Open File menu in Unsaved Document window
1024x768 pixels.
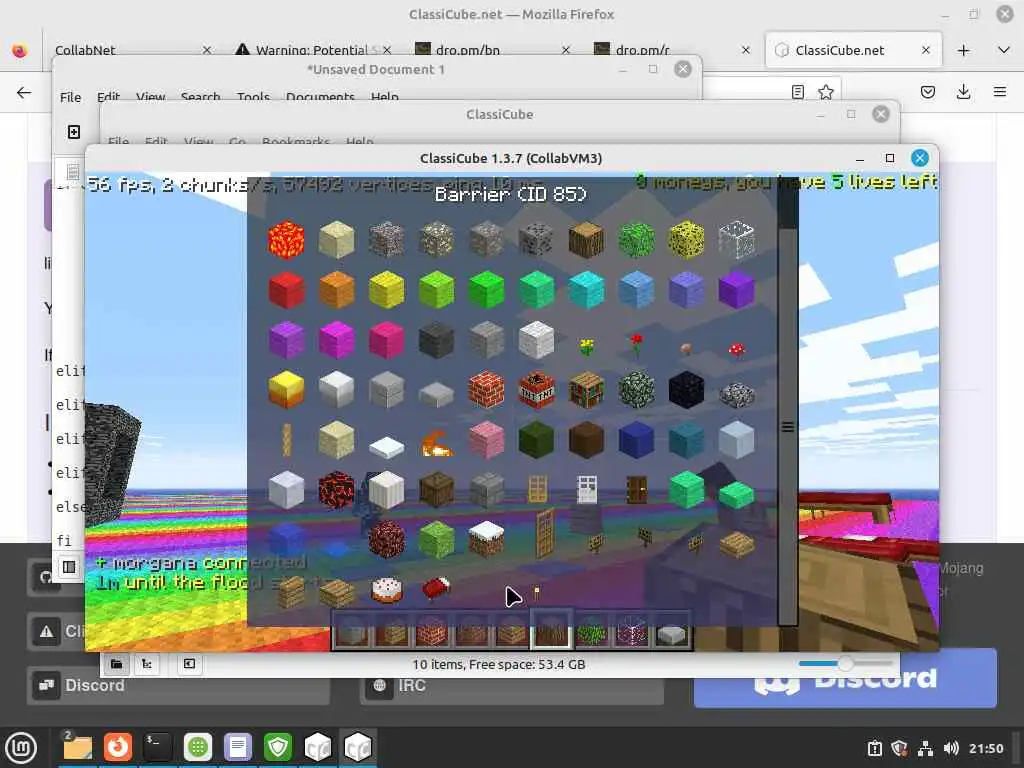tap(71, 97)
